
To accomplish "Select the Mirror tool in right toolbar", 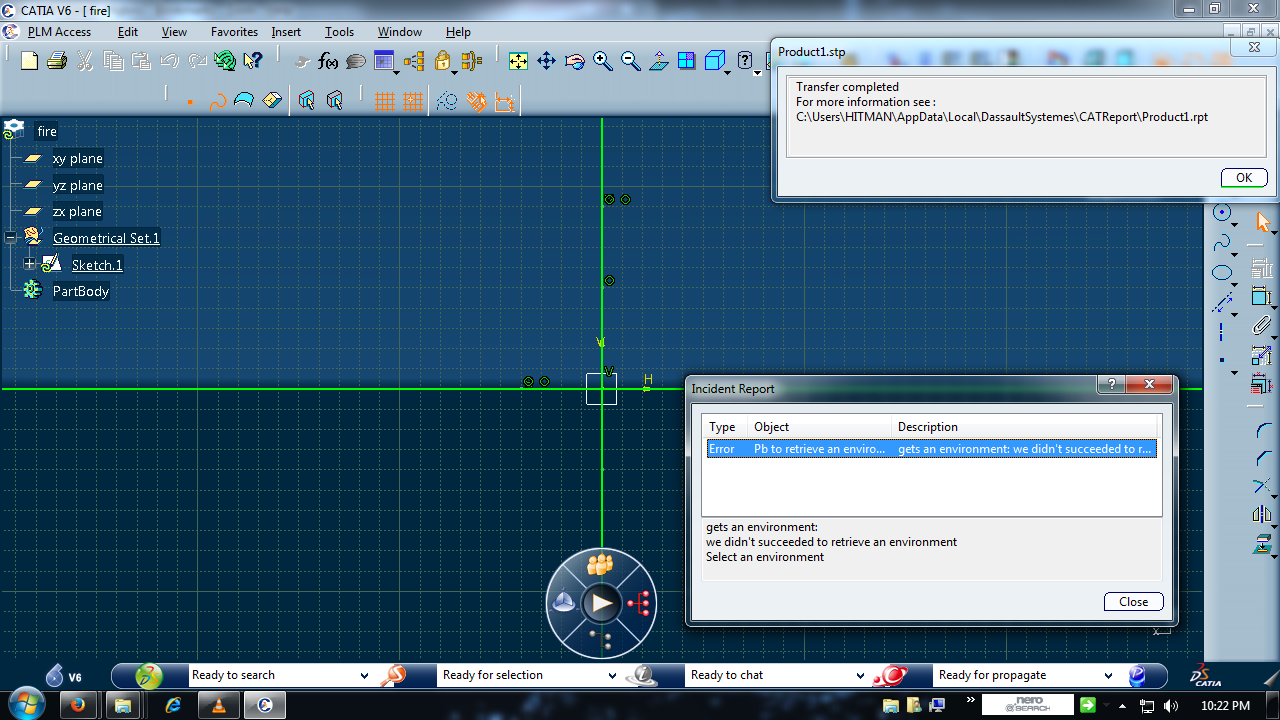I will point(1263,515).
